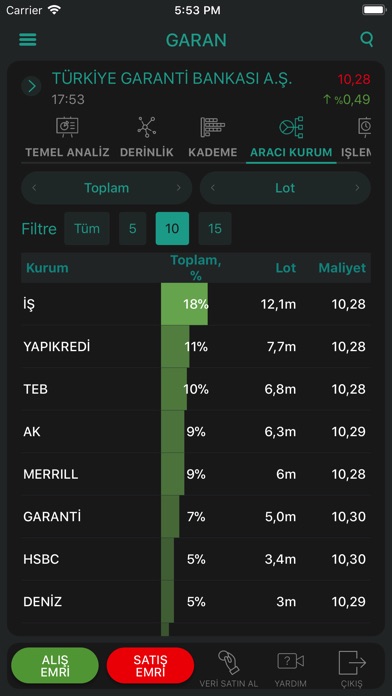The width and height of the screenshot is (392, 696).
Task: Expand the stock details chevron next to company name
Action: (x=31, y=86)
